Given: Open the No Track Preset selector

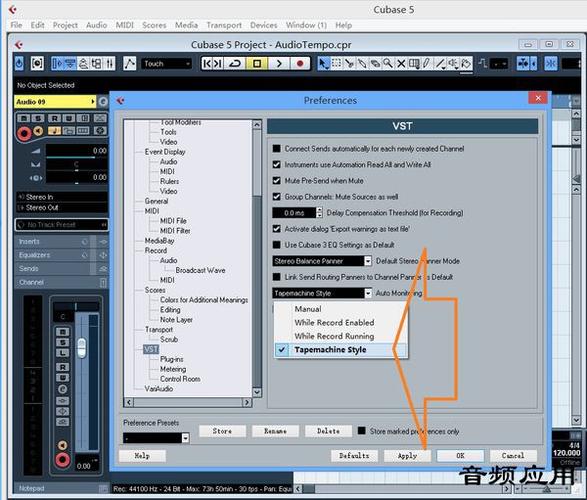Looking at the screenshot, I should pos(62,225).
